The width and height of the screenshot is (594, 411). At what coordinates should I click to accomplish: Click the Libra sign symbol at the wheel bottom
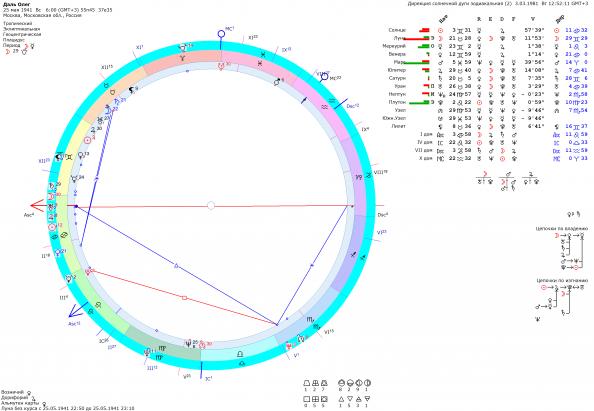240,354
